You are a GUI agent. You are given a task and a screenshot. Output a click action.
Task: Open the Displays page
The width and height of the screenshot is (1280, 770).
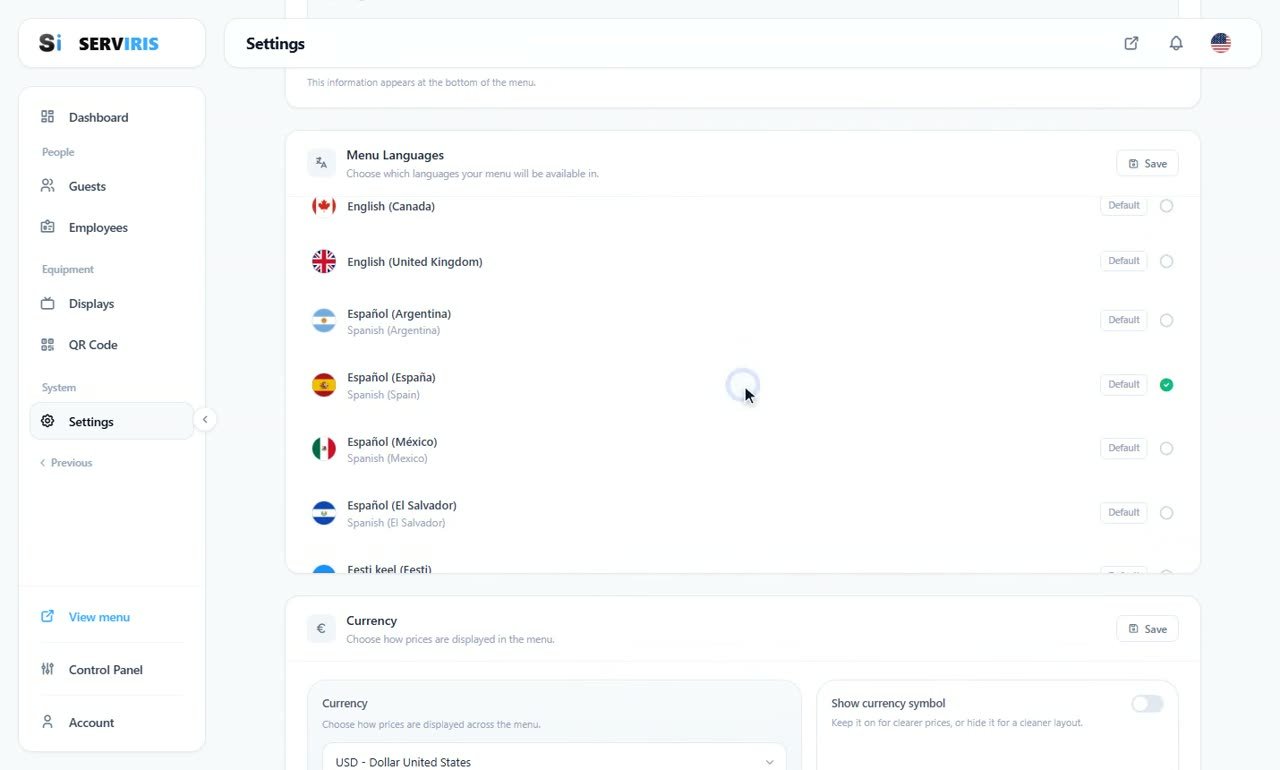click(x=112, y=303)
